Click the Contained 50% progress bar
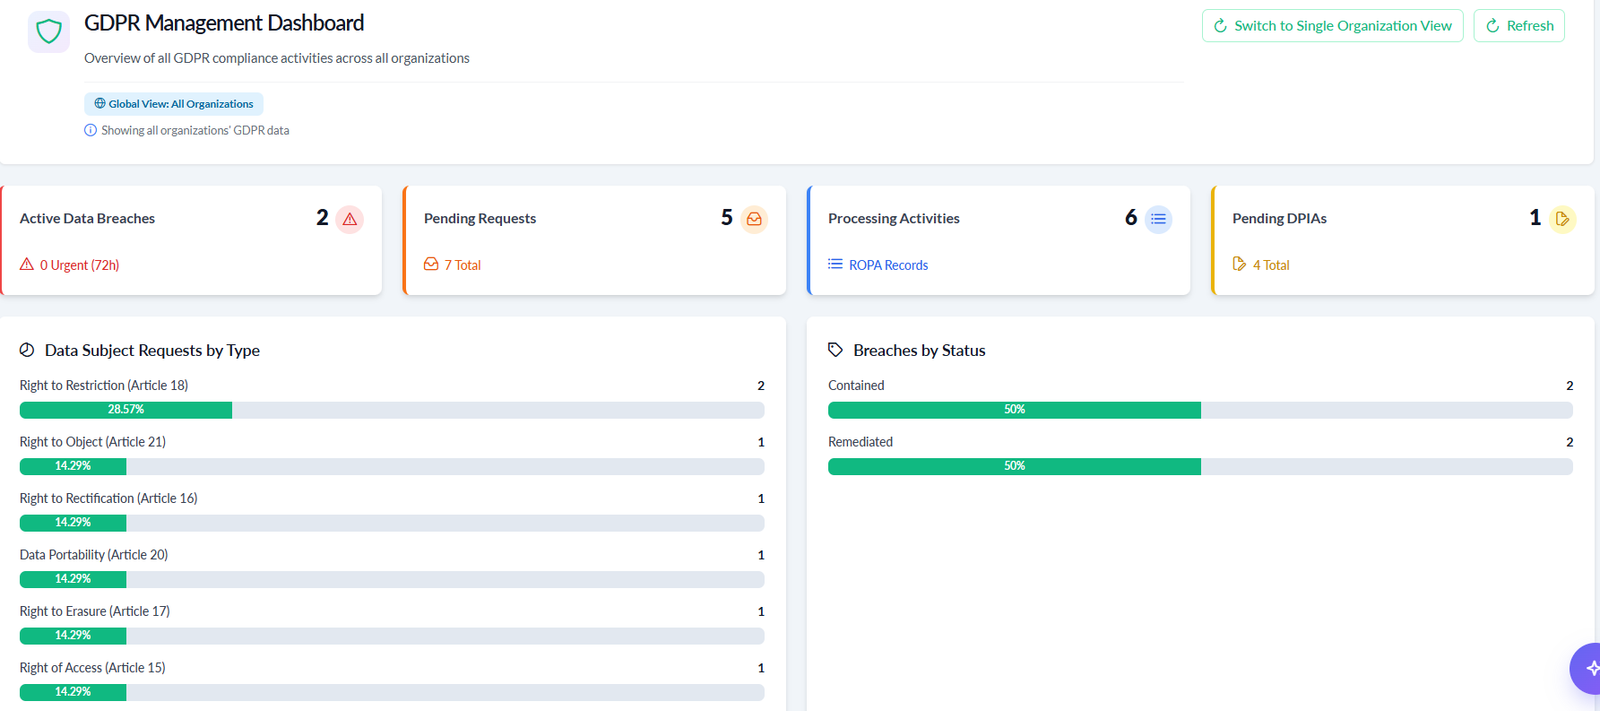 click(1200, 410)
